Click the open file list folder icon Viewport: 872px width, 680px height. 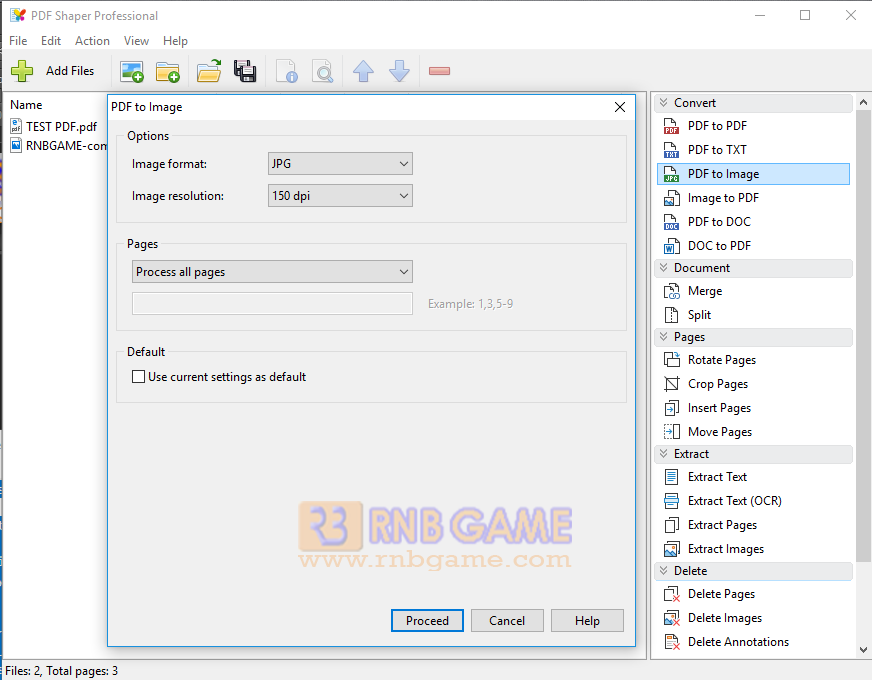[209, 71]
